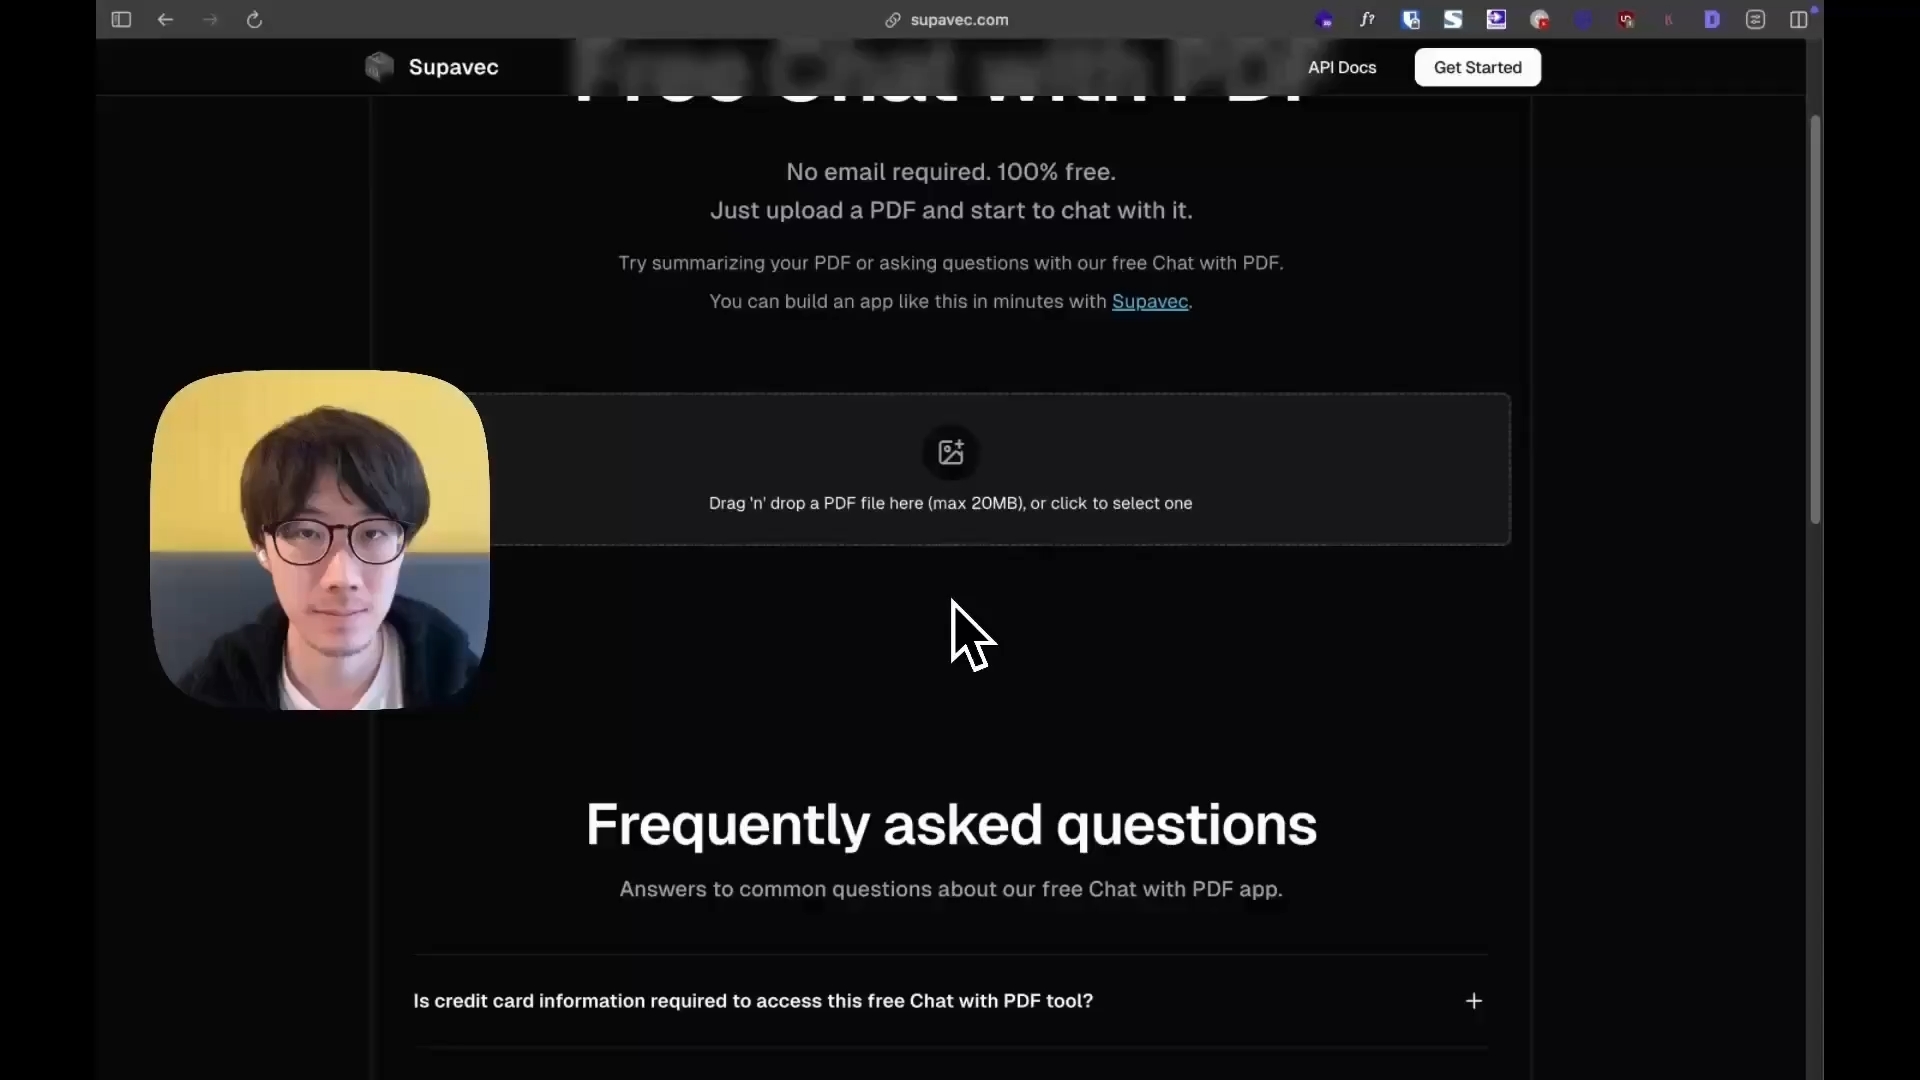Click the page vertical scrollbar thumb
1920x1080 pixels.
click(1815, 320)
